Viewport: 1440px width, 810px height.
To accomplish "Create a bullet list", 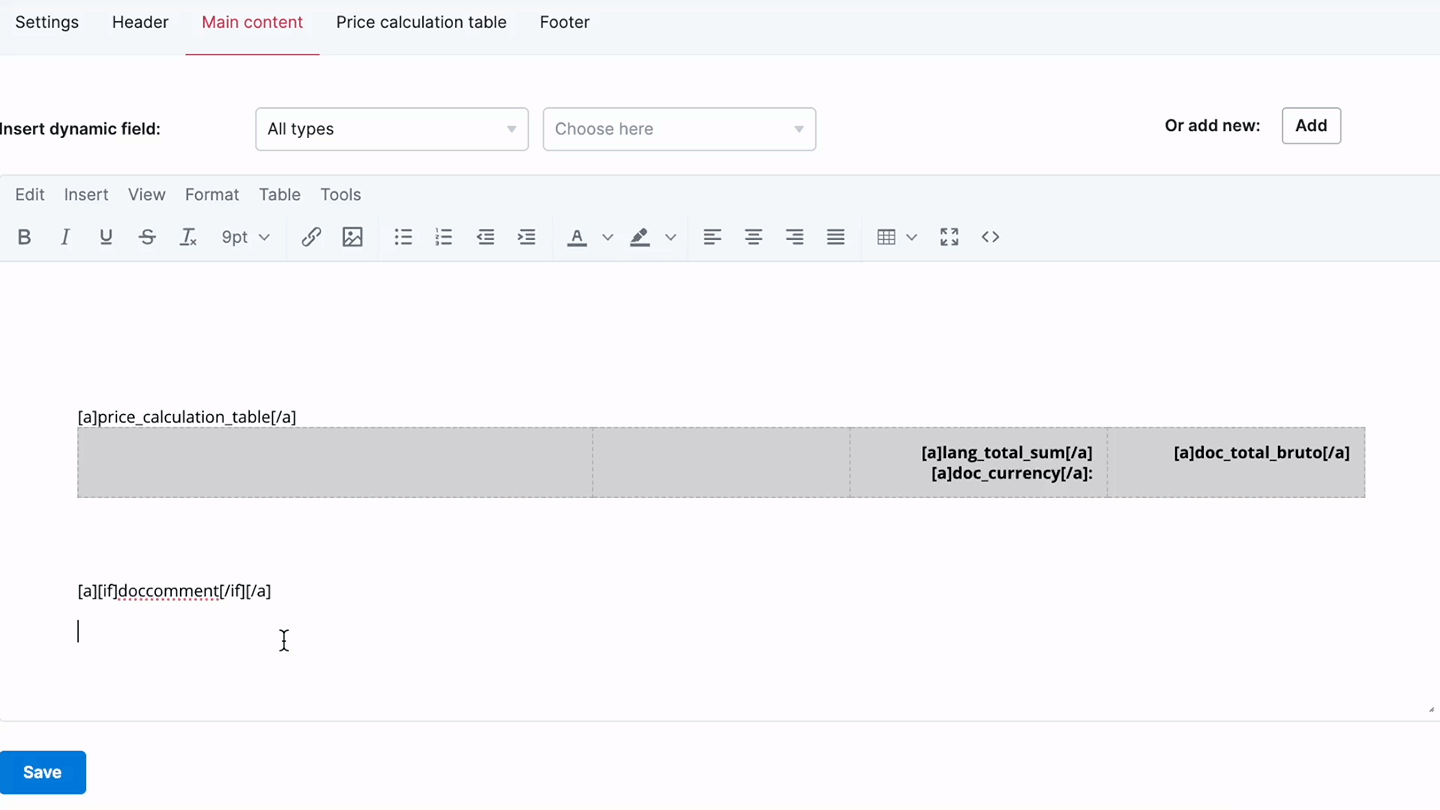I will 403,237.
